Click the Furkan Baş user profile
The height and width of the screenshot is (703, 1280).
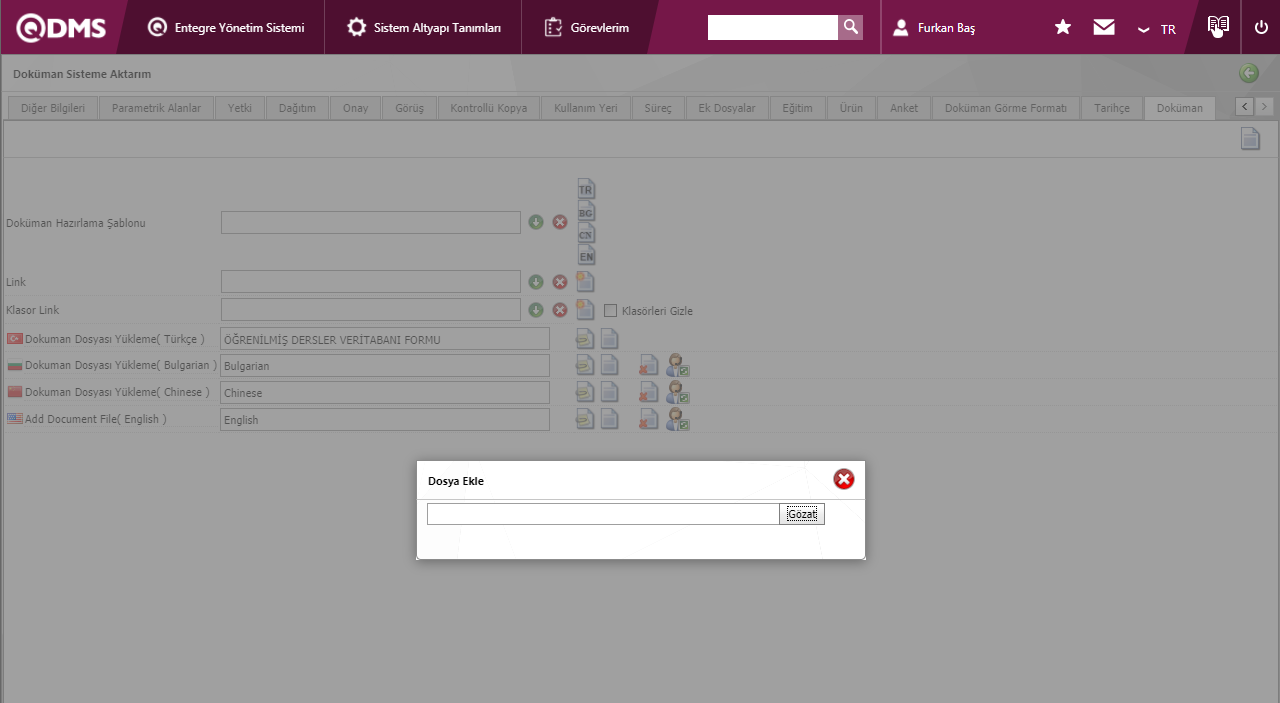coord(934,28)
